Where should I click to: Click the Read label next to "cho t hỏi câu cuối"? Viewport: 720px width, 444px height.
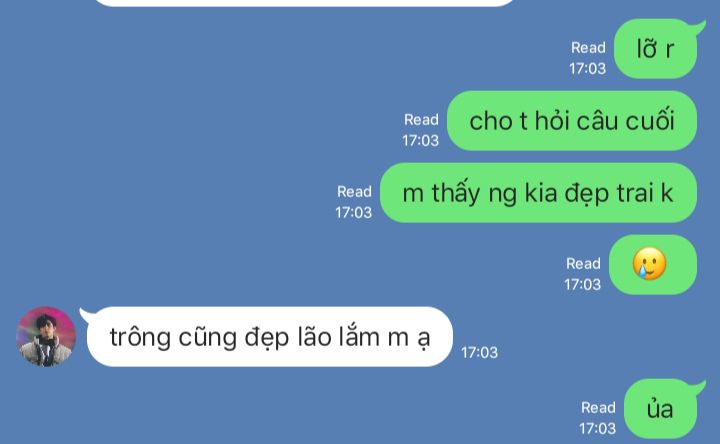coord(421,120)
